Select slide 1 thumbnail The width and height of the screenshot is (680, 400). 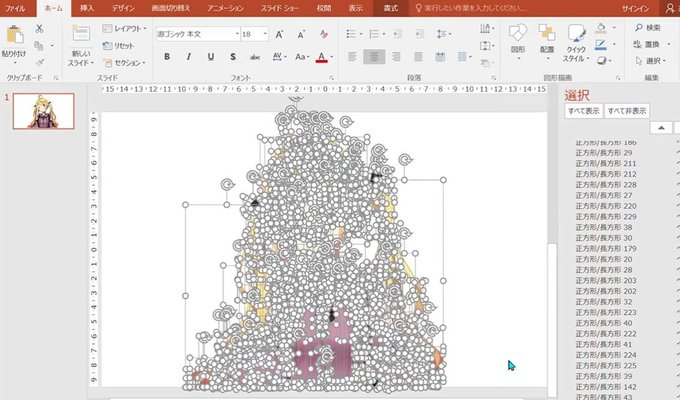tap(43, 111)
